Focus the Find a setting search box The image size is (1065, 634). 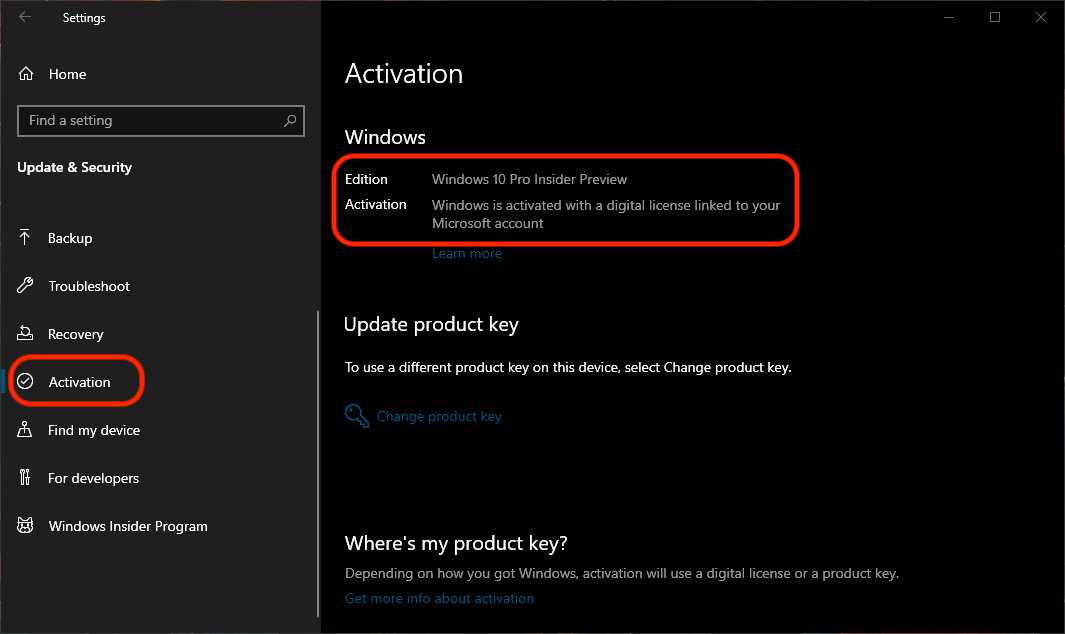(150, 121)
